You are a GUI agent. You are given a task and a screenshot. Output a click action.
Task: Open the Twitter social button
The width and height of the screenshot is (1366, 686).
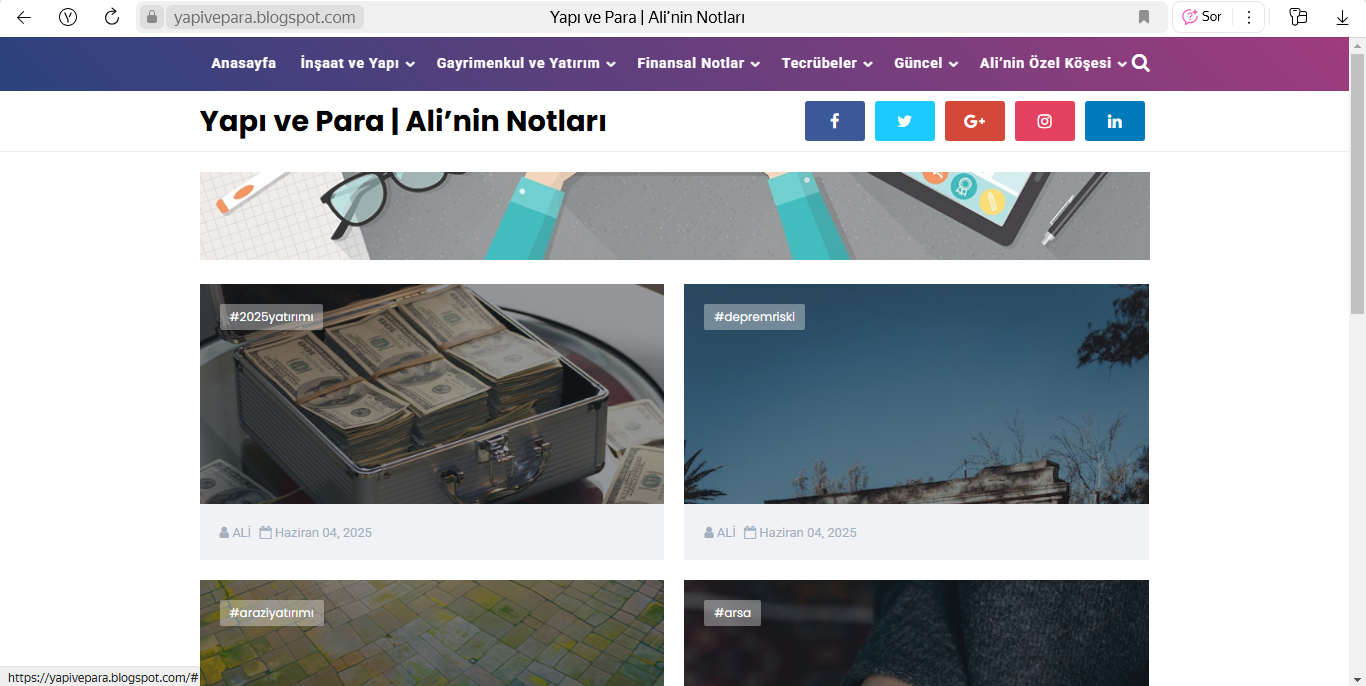coord(905,121)
